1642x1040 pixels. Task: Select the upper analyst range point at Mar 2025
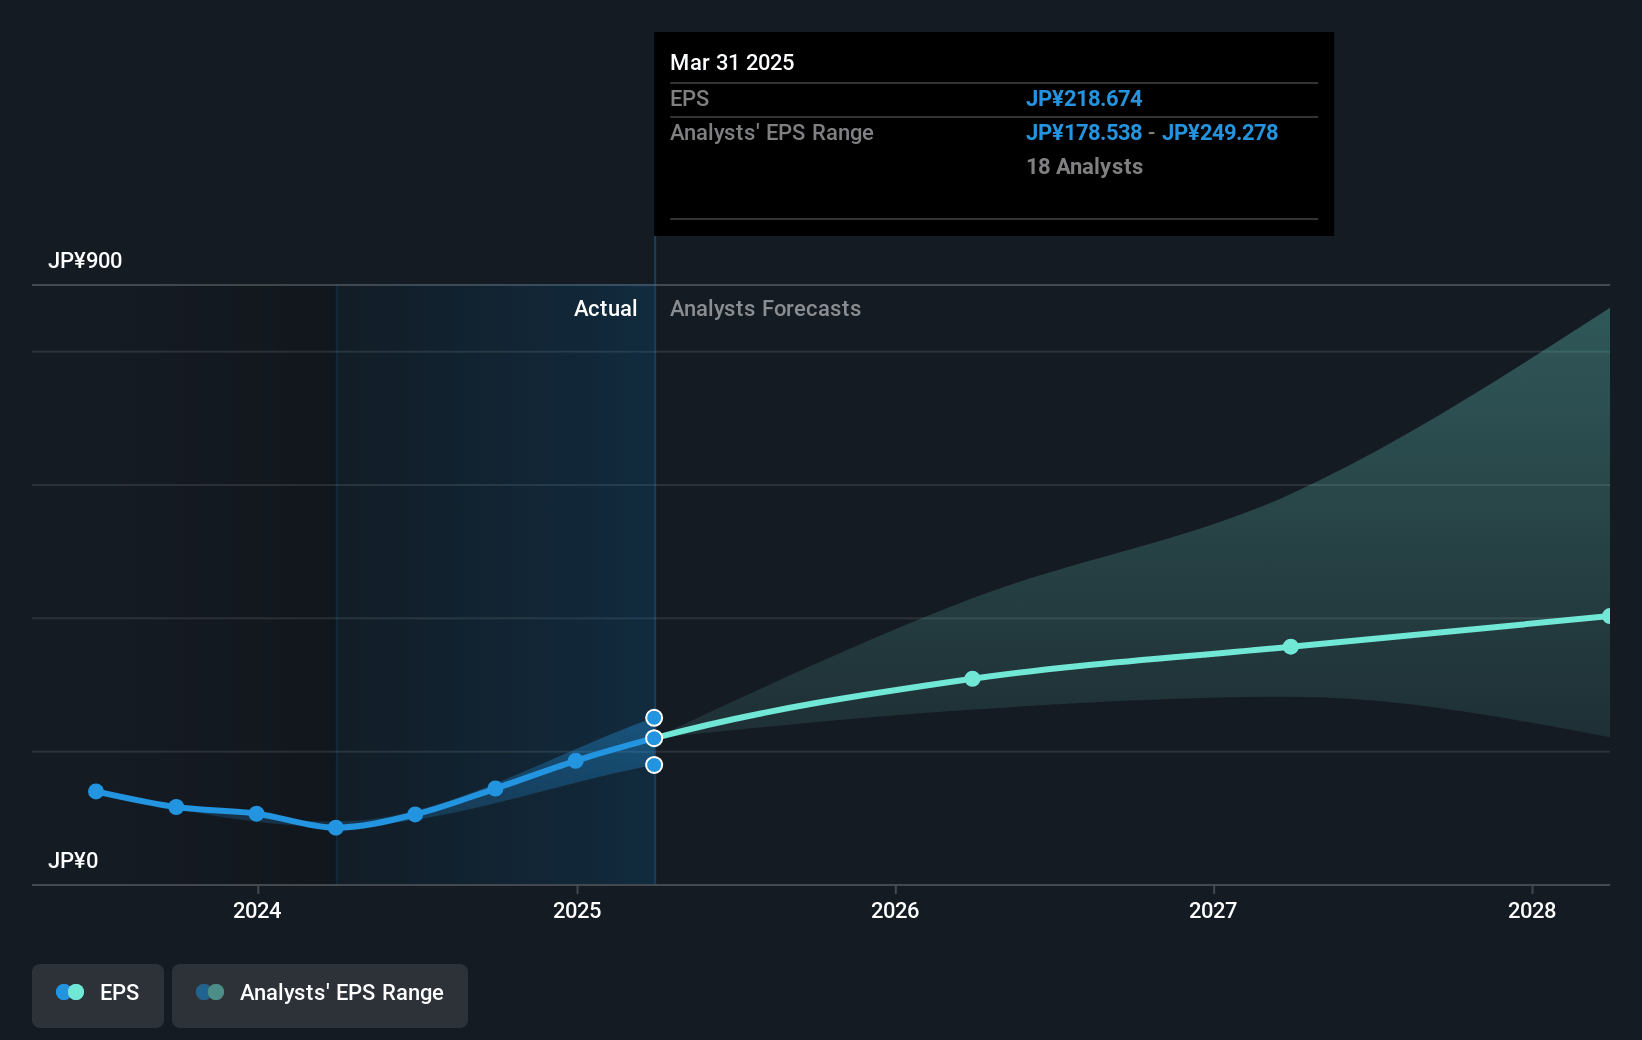tap(654, 718)
